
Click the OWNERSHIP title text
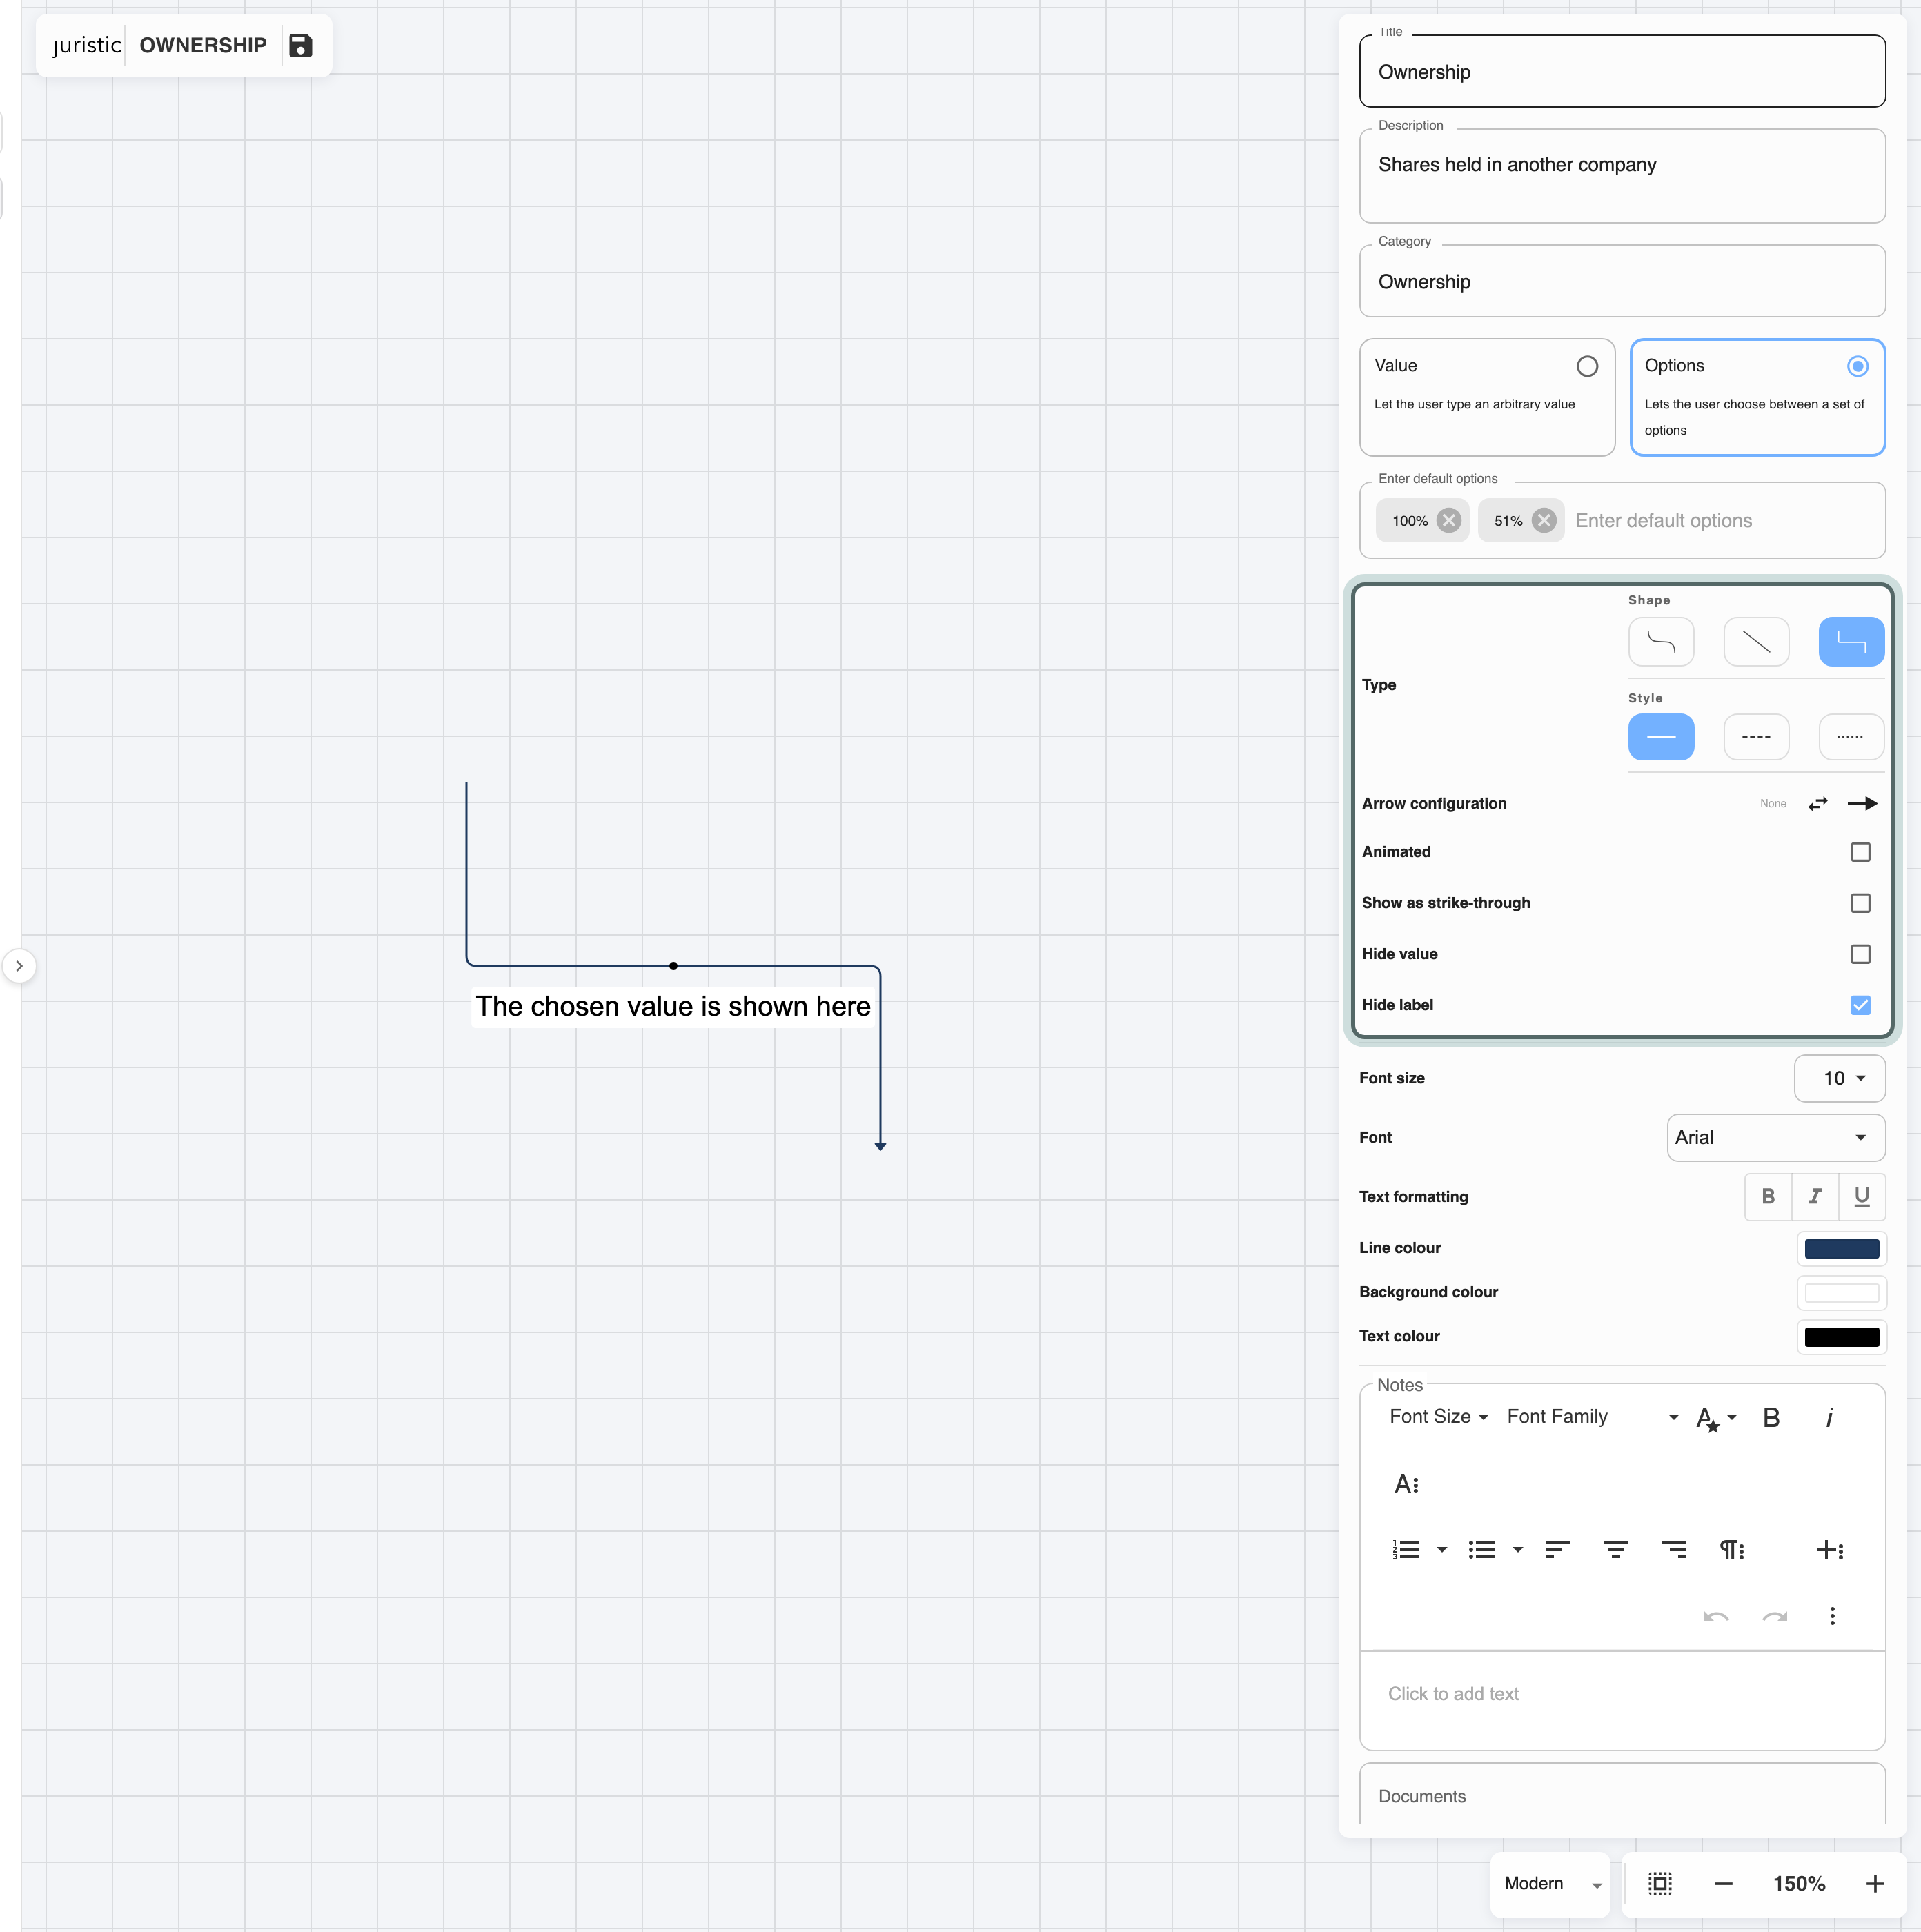(203, 45)
